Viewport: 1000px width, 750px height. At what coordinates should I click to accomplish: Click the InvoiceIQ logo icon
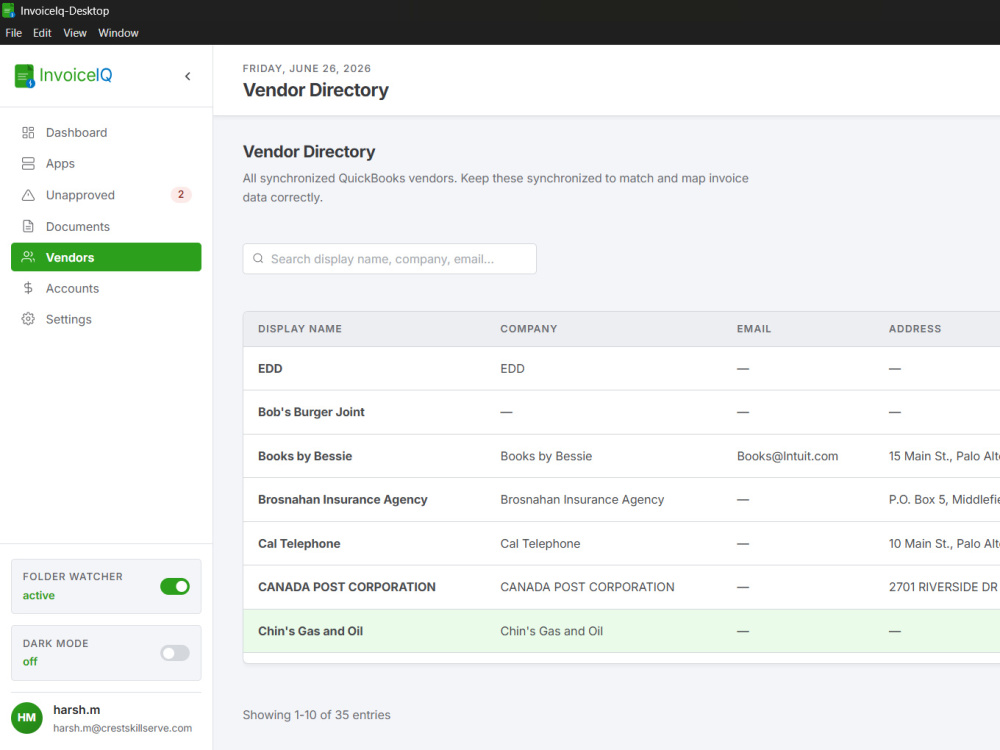(x=25, y=76)
